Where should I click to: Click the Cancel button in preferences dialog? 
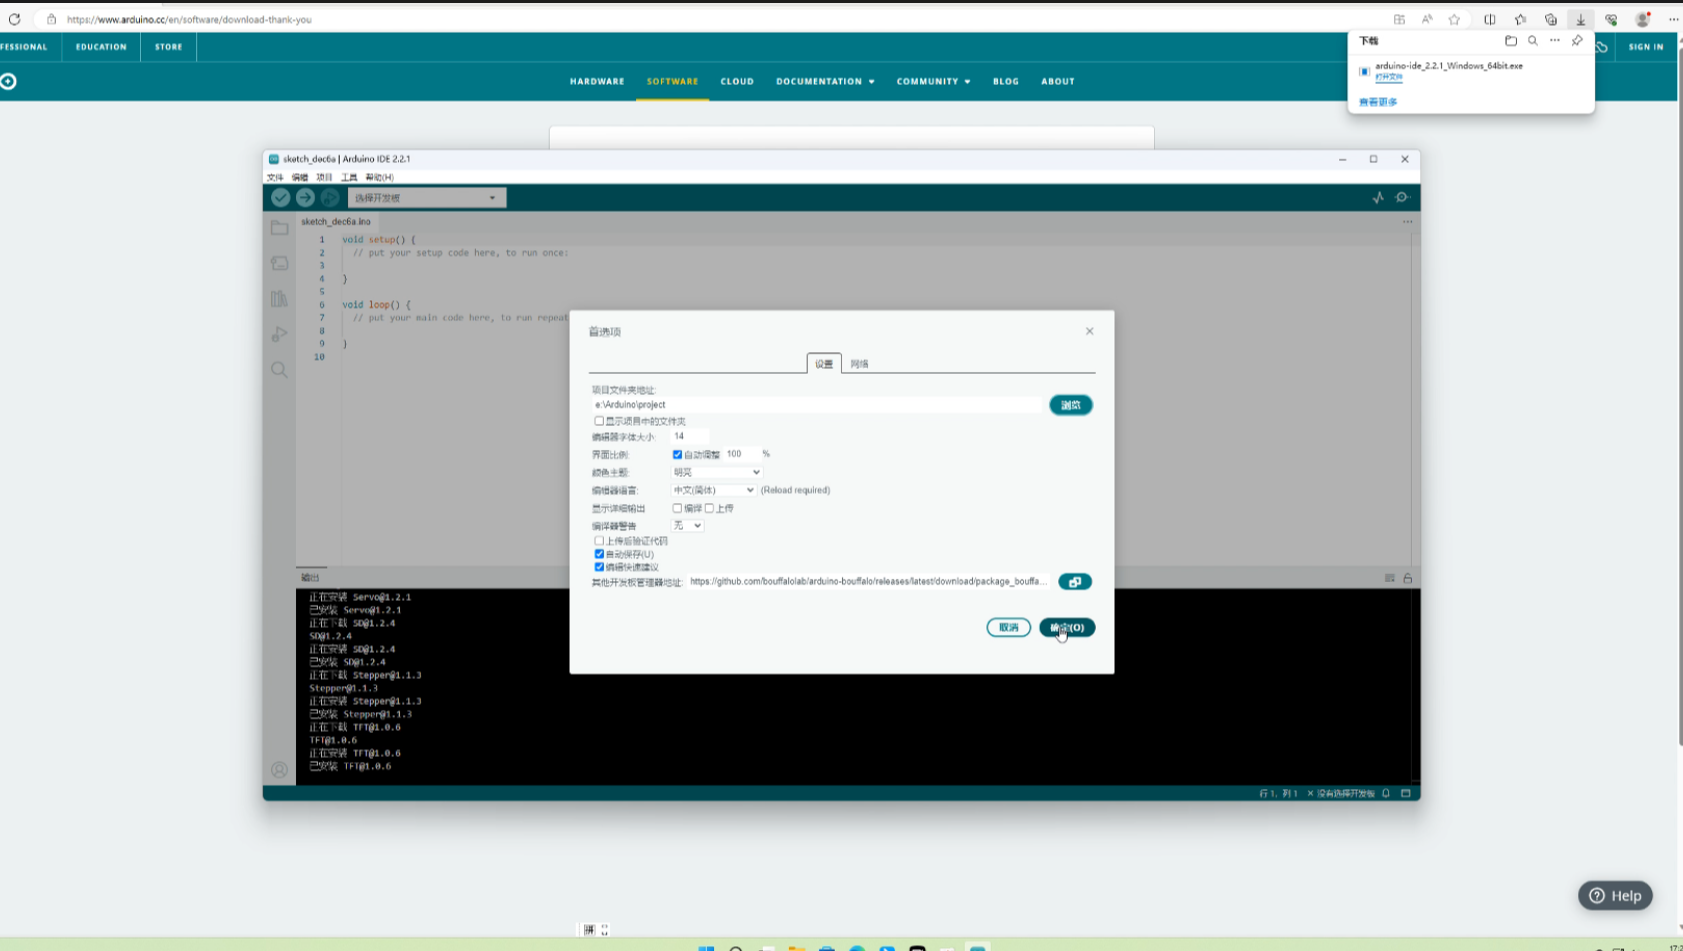pyautogui.click(x=1008, y=628)
